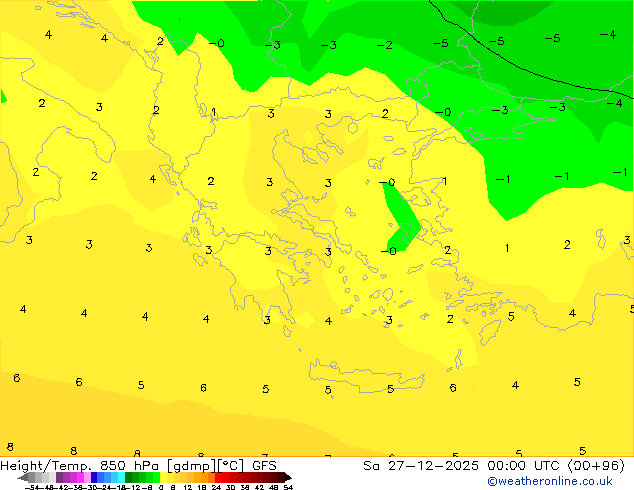Viewport: 634px width, 490px height.
Task: Click the "00:00 UTC" time label
Action: coord(524,466)
